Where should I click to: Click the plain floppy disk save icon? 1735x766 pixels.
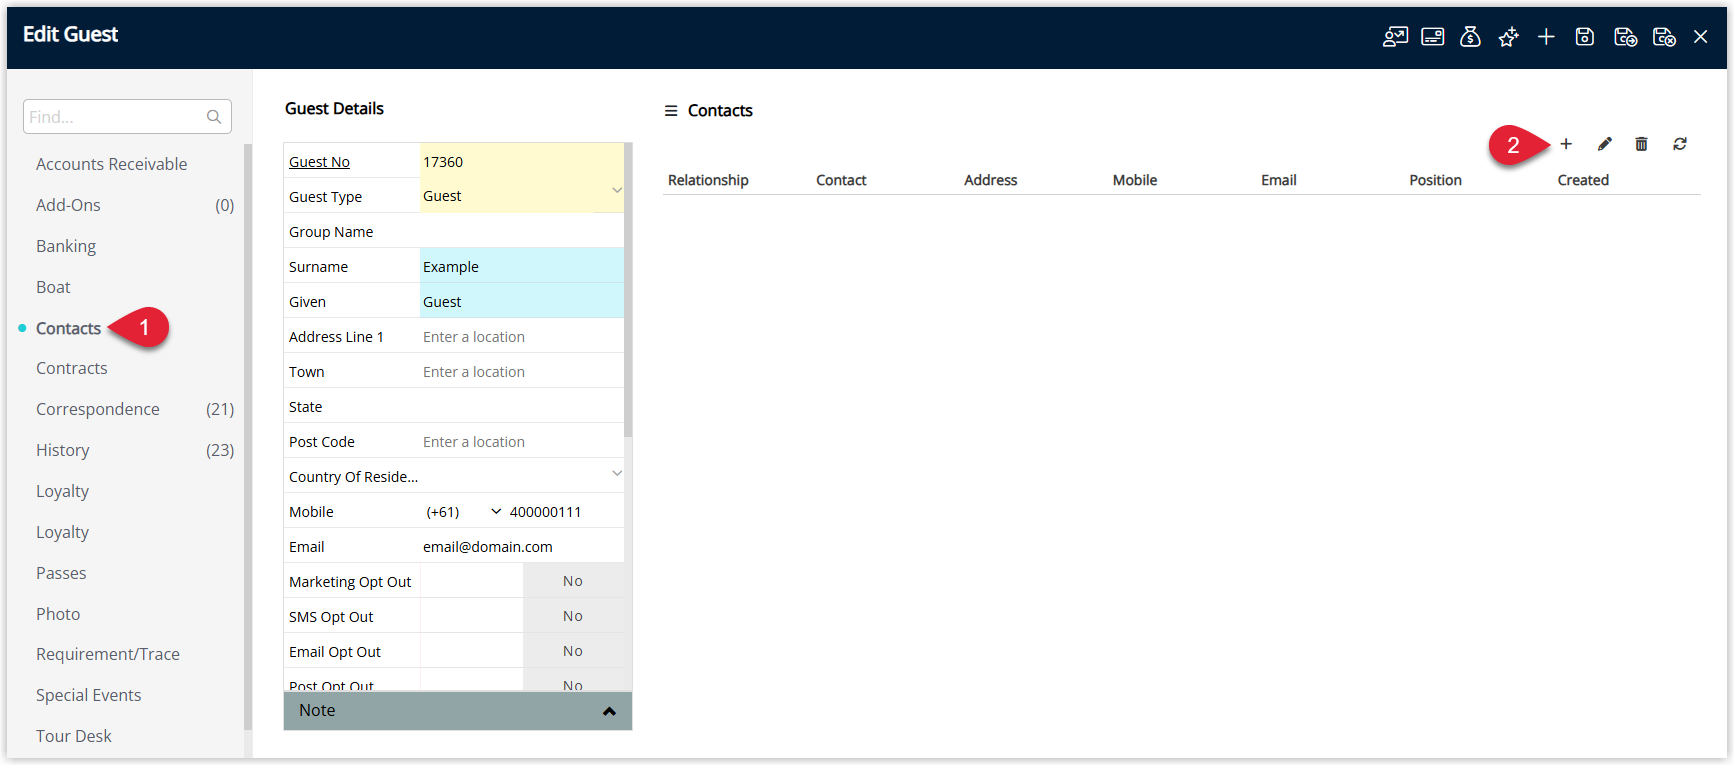tap(1585, 37)
